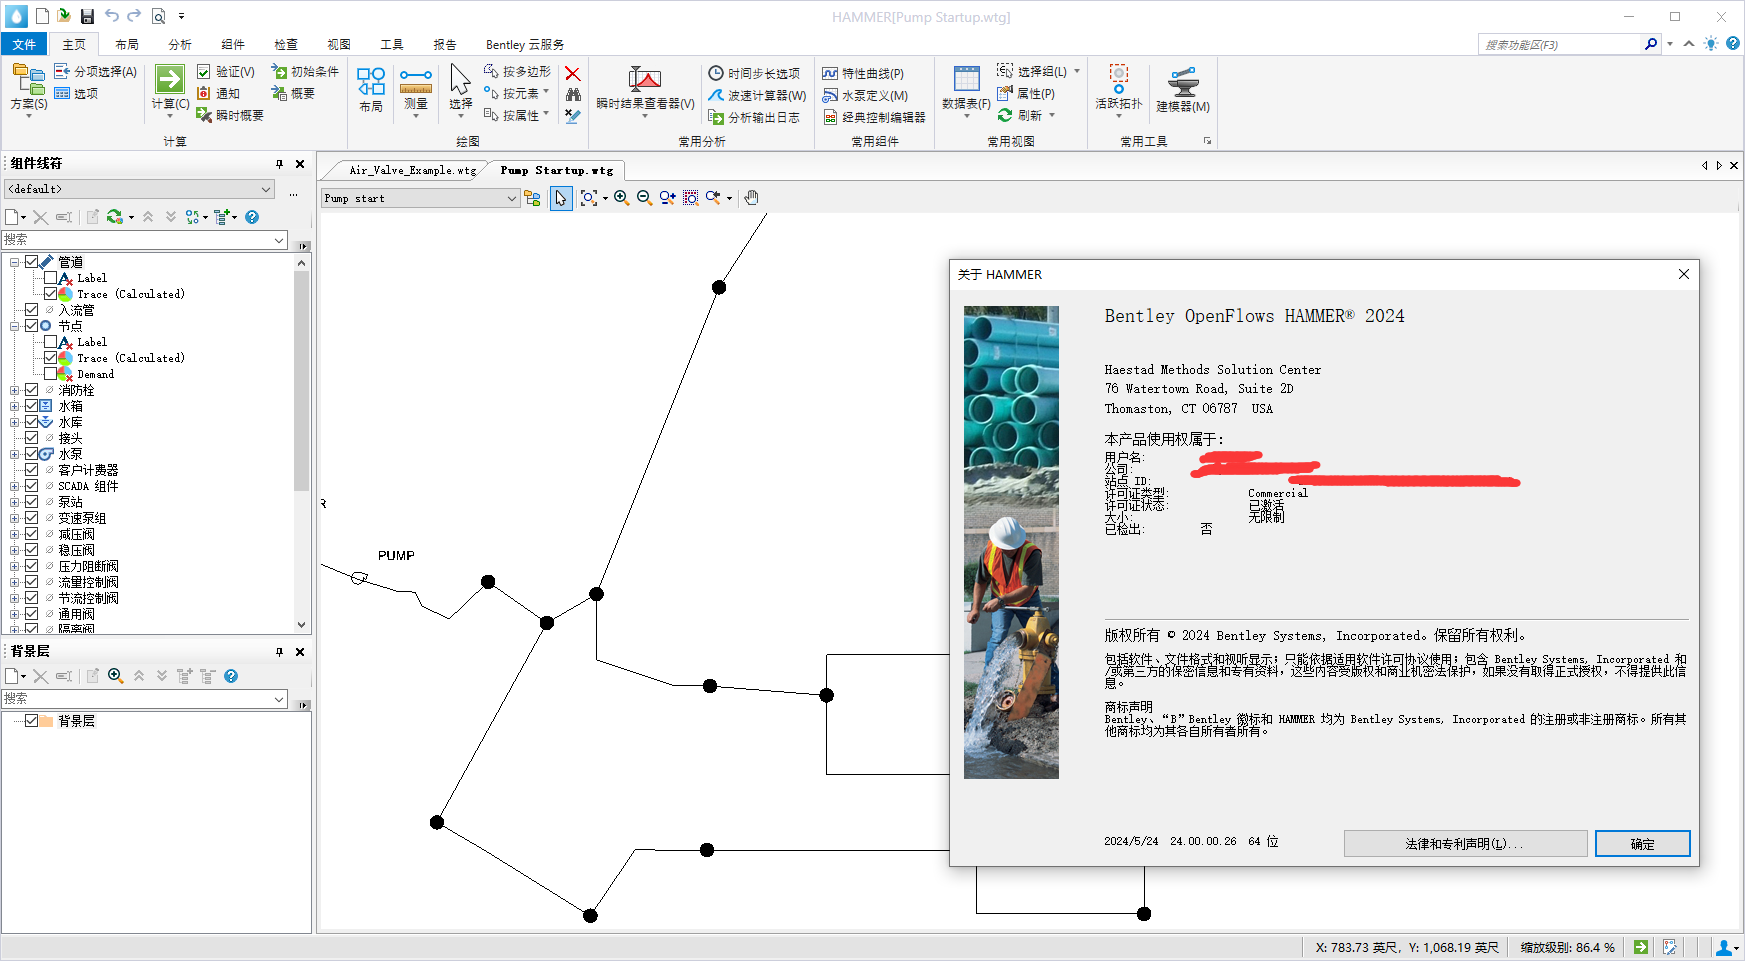
Task: Click the Zoom In magnifier on drawing toolbar
Action: (x=622, y=198)
